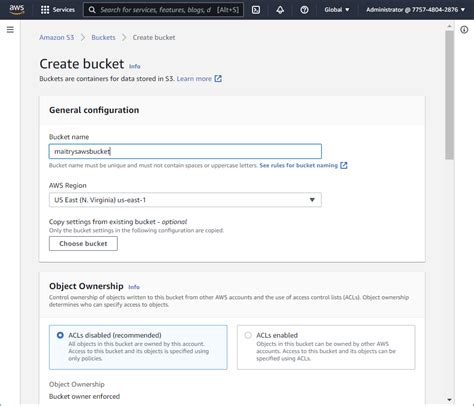This screenshot has height=406, width=474.
Task: Launch the CloudShell terminal icon
Action: [256, 10]
